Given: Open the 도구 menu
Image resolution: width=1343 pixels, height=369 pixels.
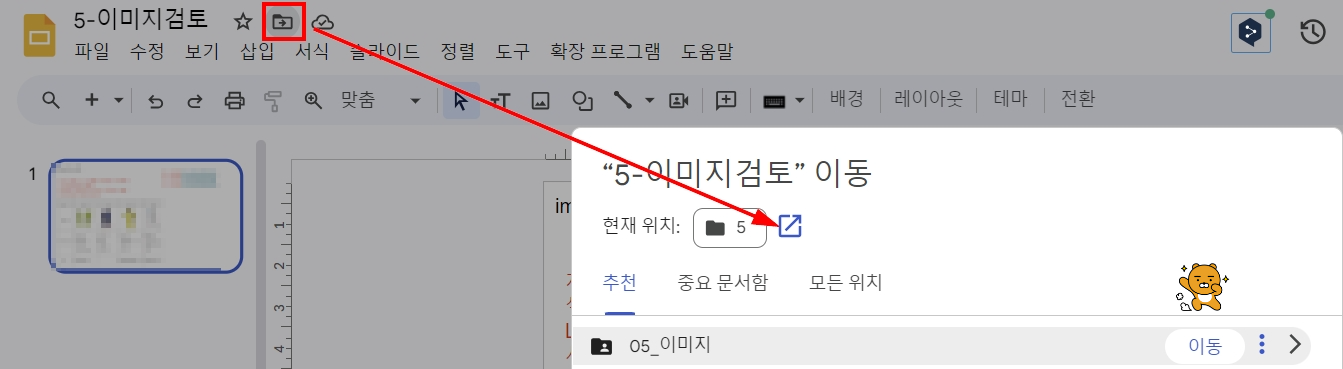Looking at the screenshot, I should [512, 52].
